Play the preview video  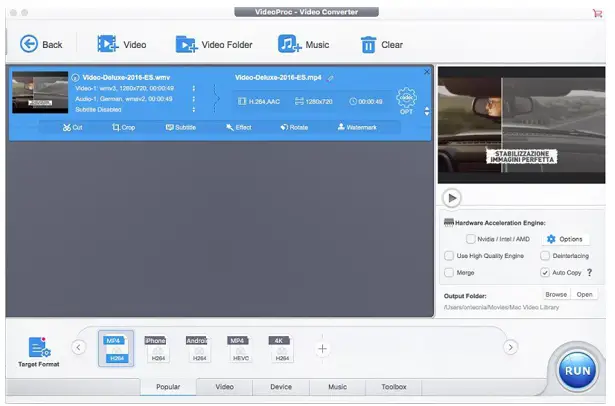click(452, 198)
